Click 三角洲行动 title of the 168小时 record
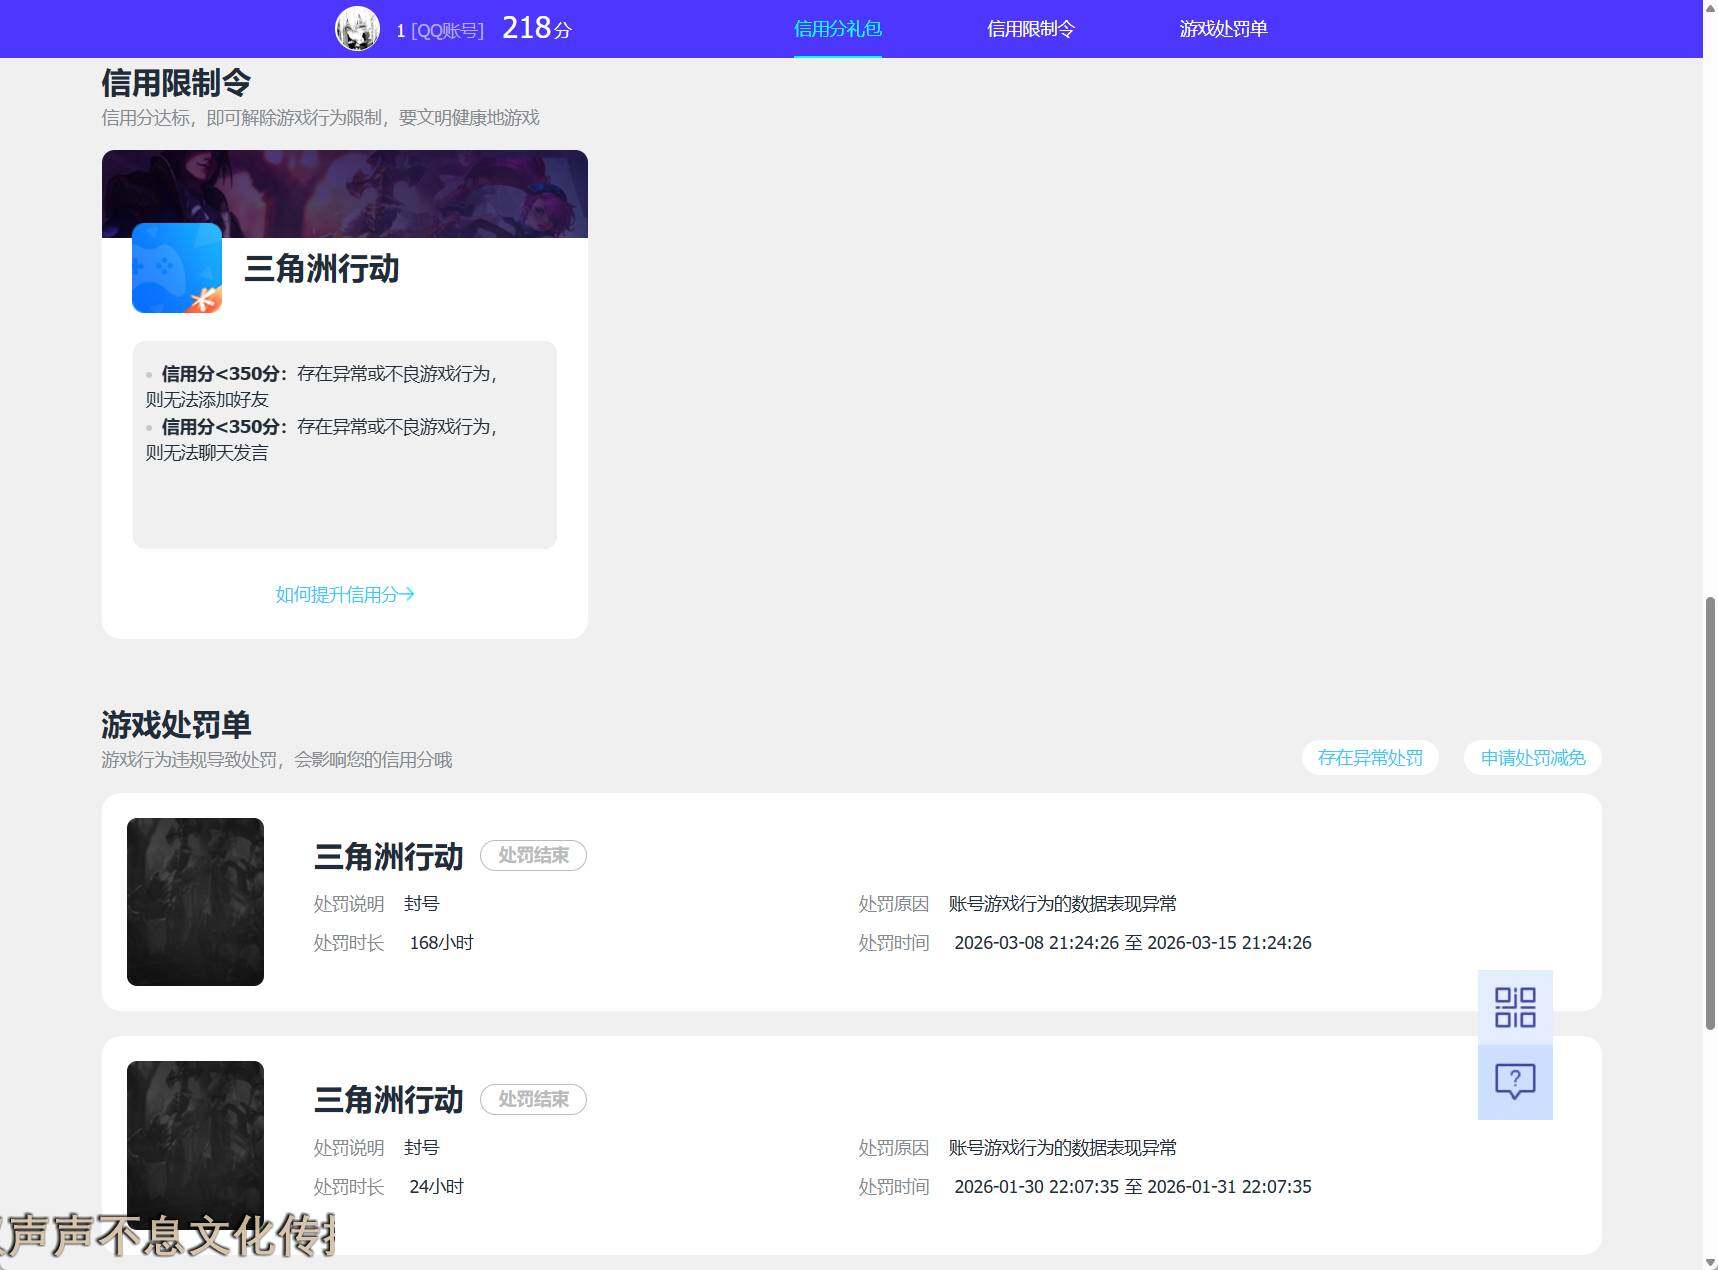 pos(389,856)
